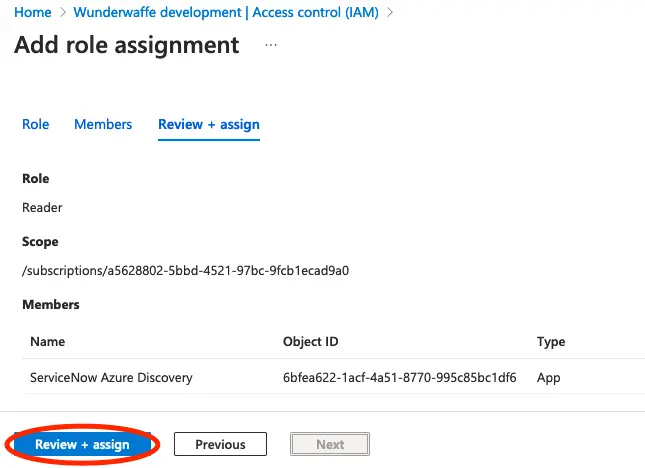645x468 pixels.
Task: Click the Home breadcrumb link
Action: pos(34,12)
